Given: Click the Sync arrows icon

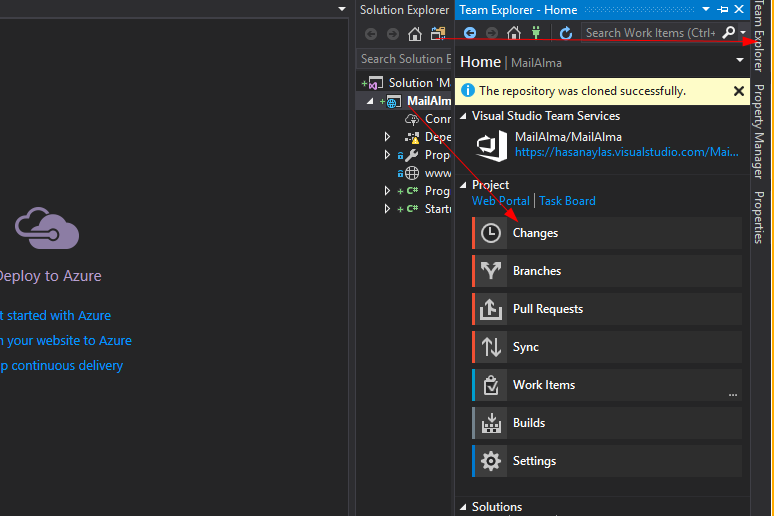Looking at the screenshot, I should (491, 347).
